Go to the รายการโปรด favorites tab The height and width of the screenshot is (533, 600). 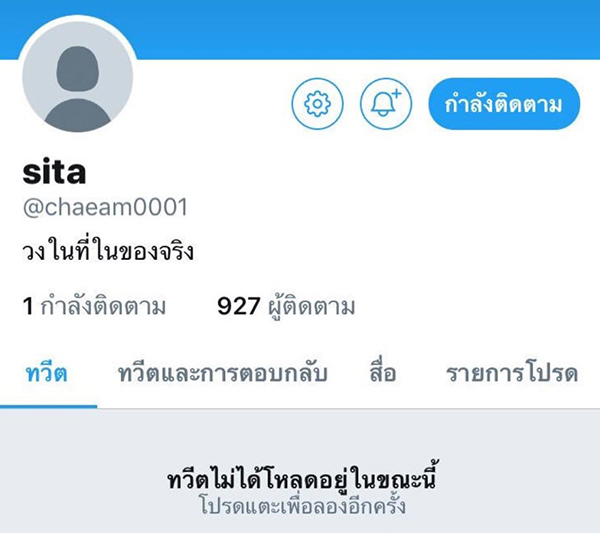click(512, 373)
